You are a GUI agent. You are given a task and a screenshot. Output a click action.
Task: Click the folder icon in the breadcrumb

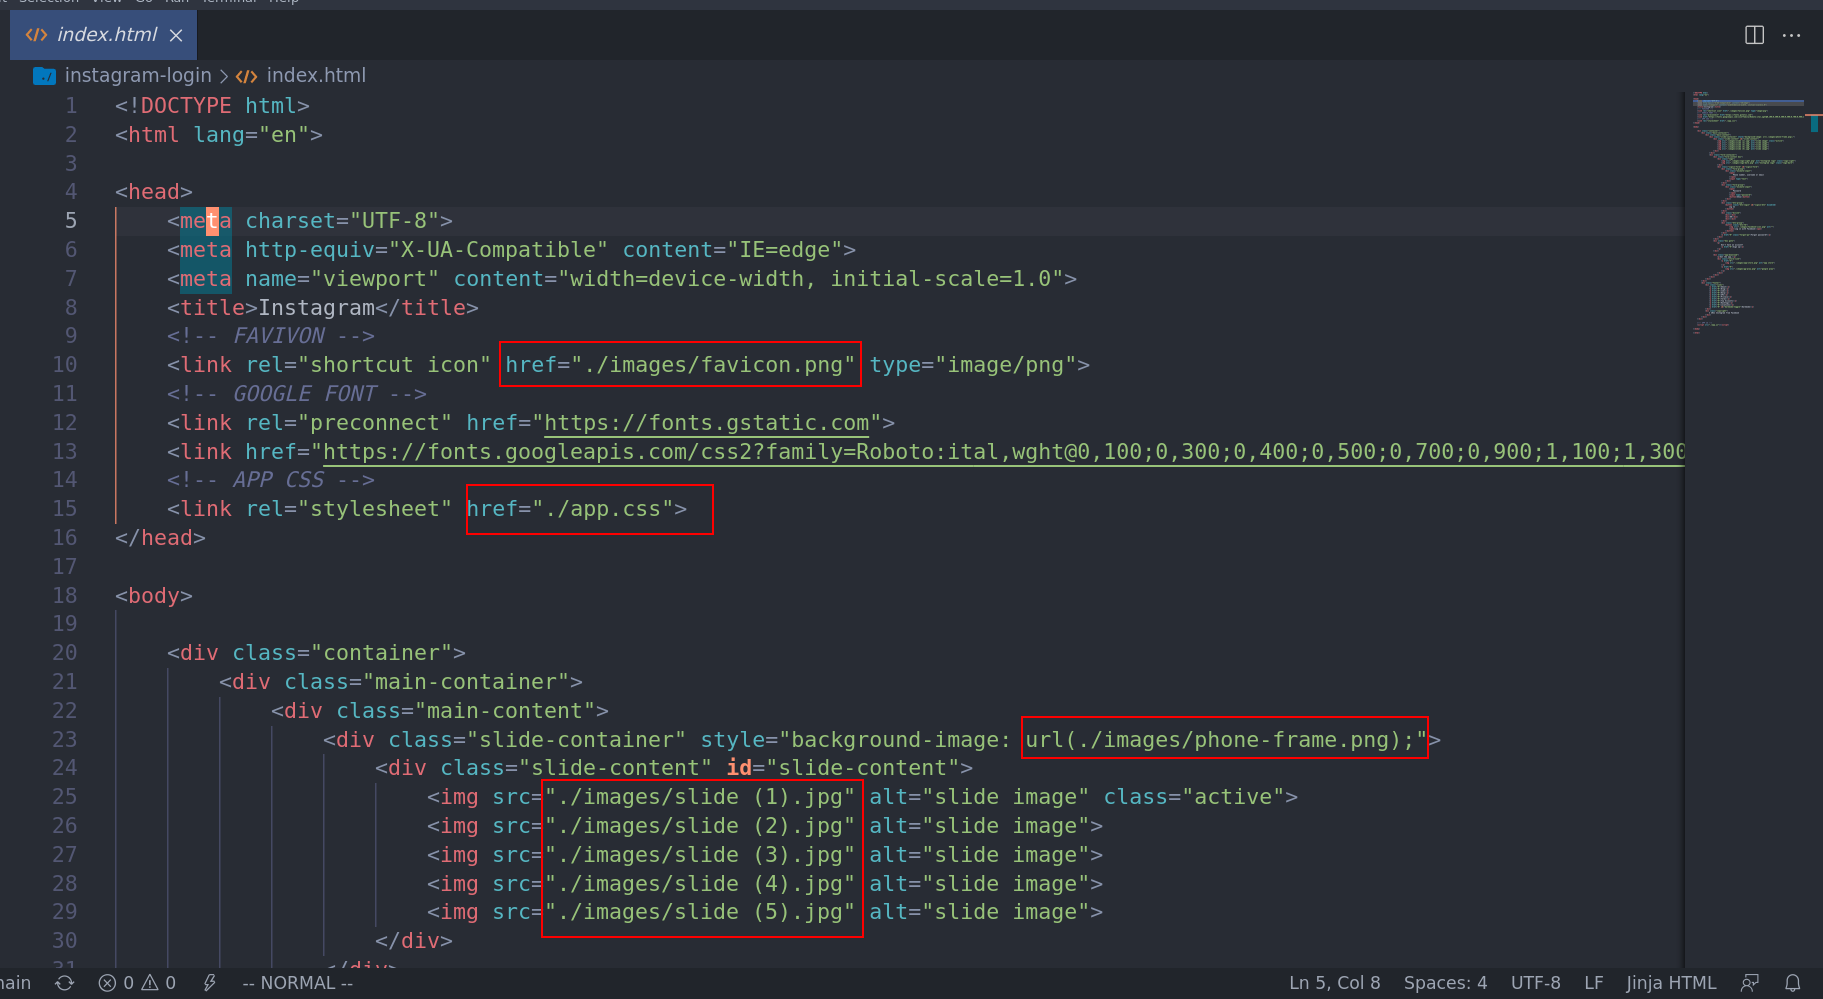(44, 76)
